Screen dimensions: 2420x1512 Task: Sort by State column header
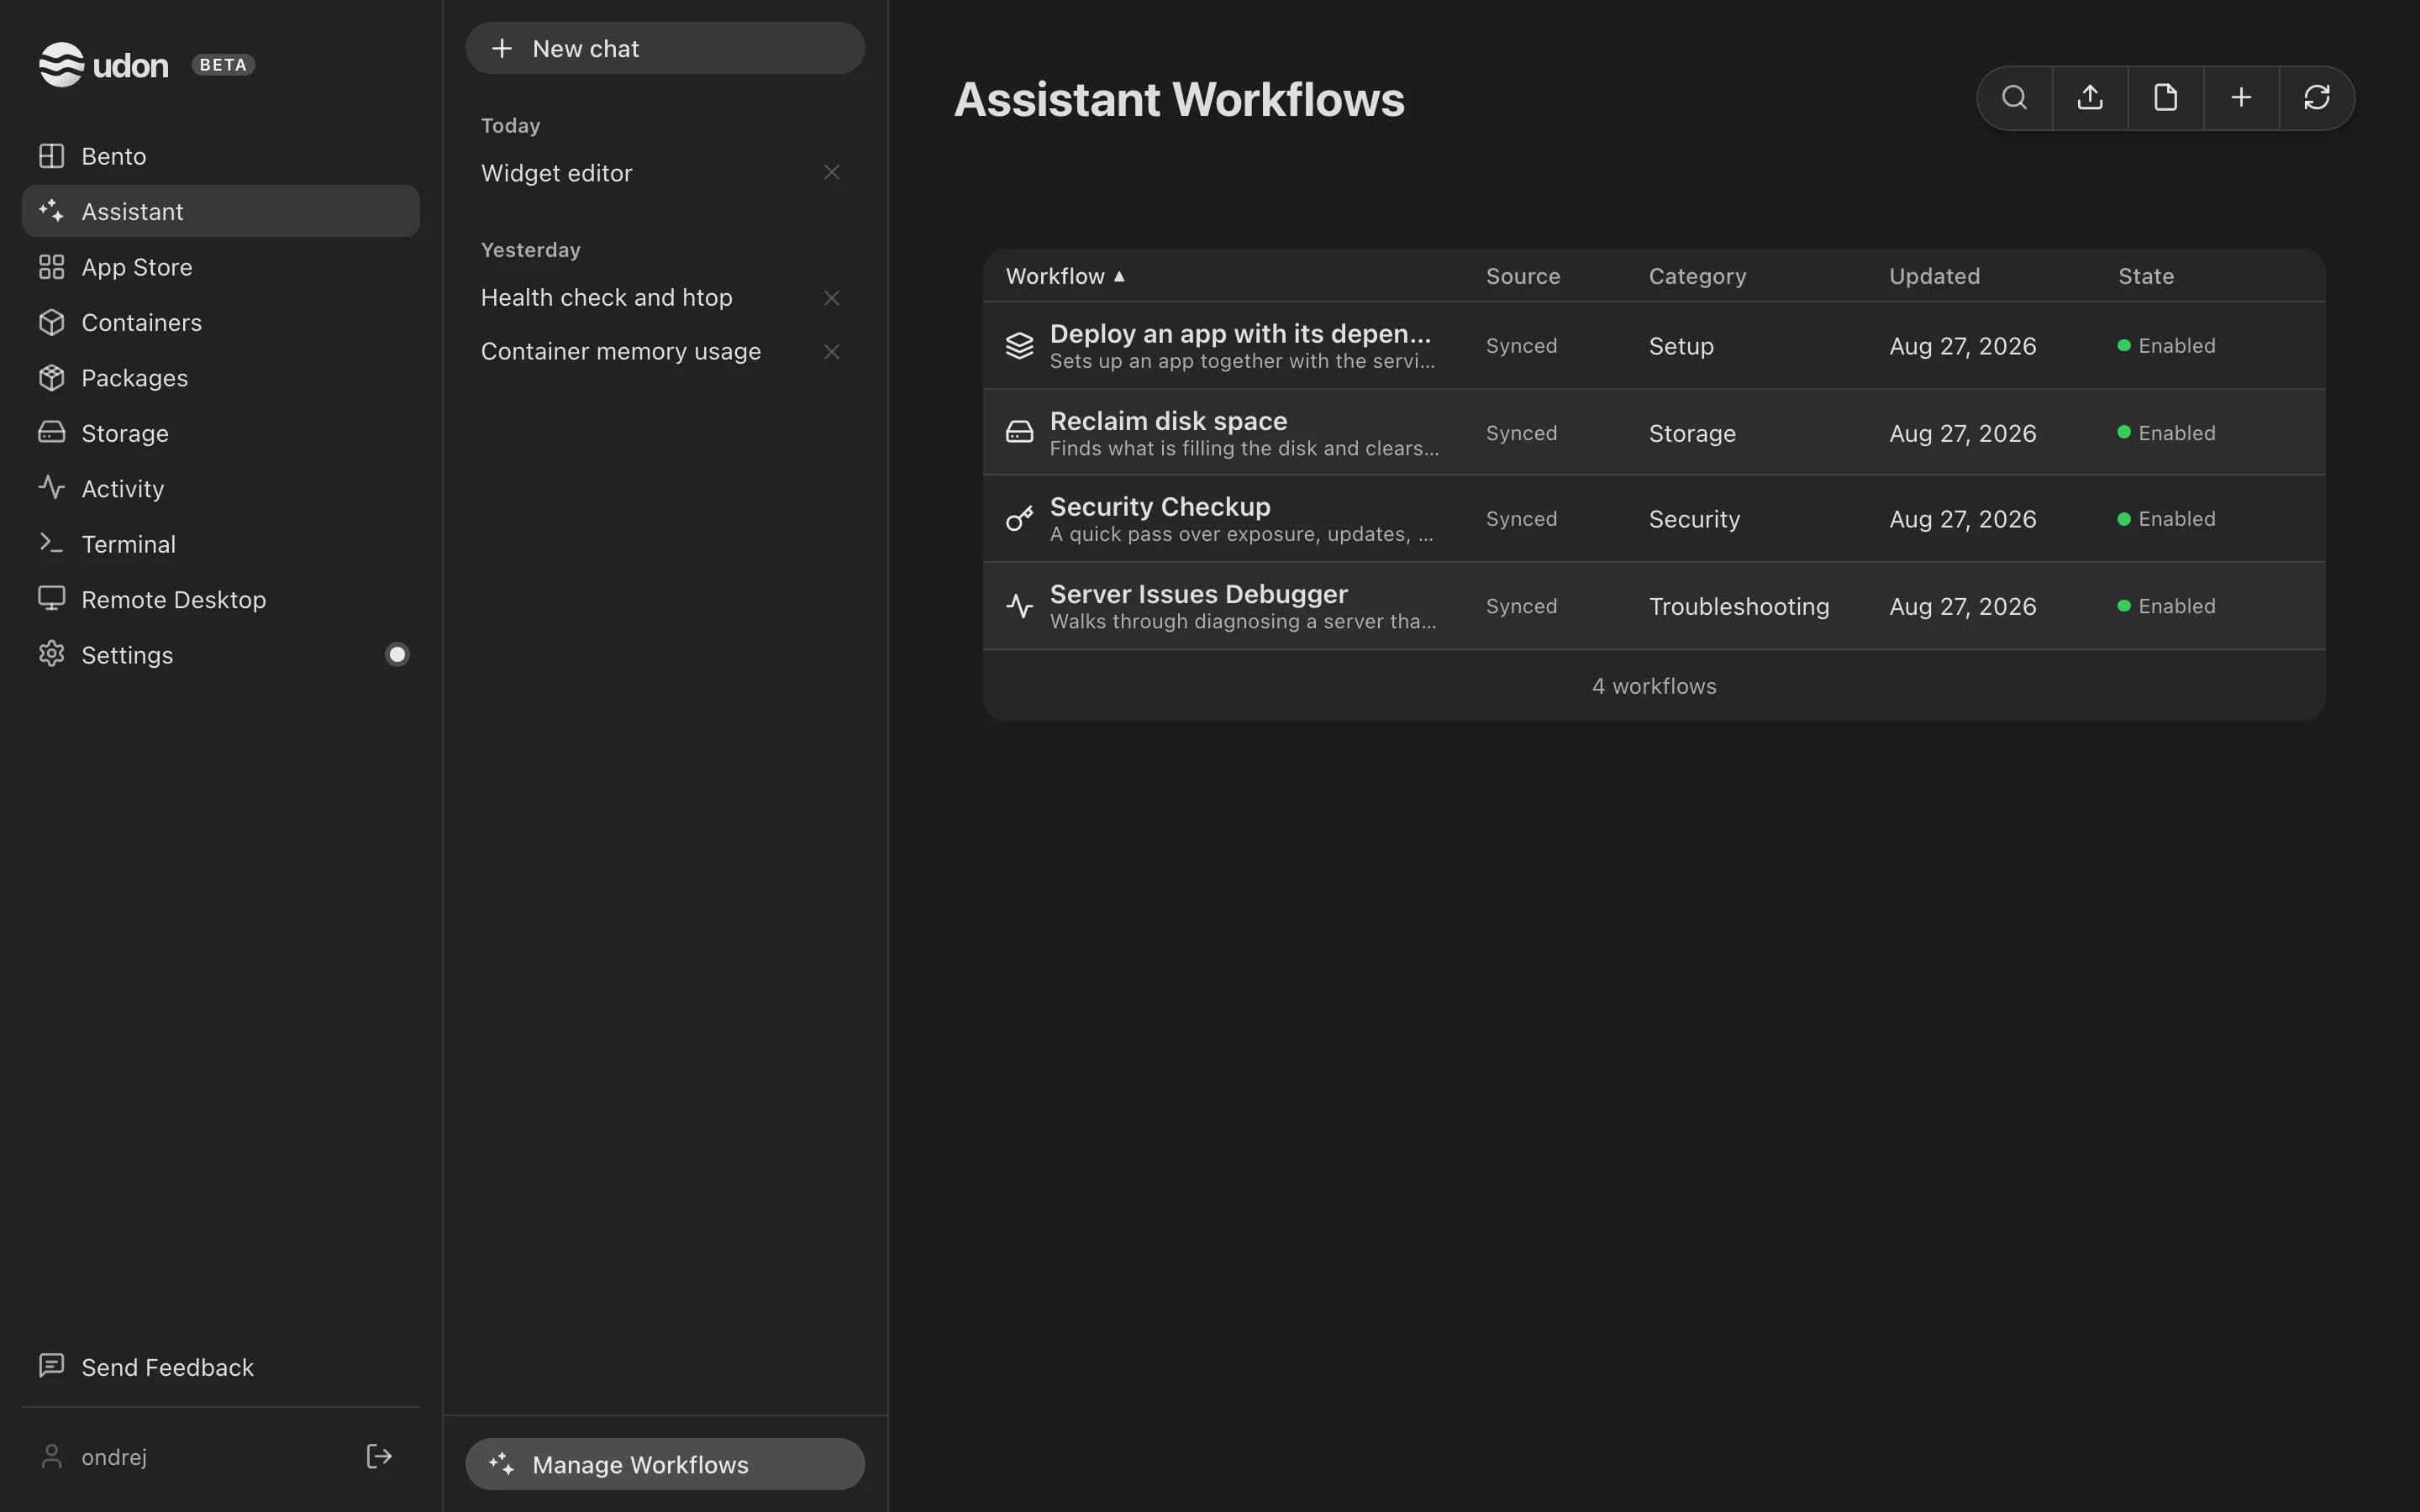click(x=2145, y=276)
